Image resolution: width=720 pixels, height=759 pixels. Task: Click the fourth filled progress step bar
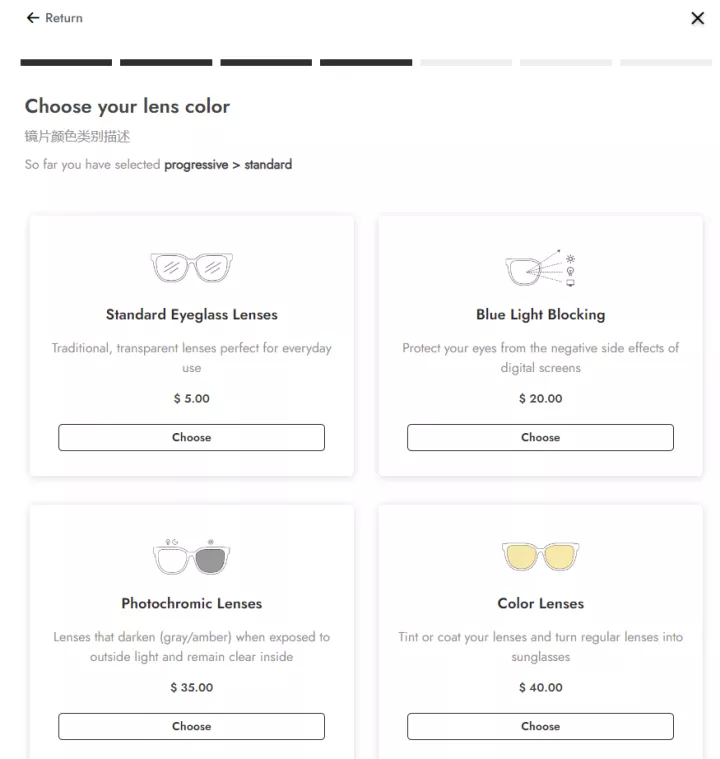click(x=366, y=63)
